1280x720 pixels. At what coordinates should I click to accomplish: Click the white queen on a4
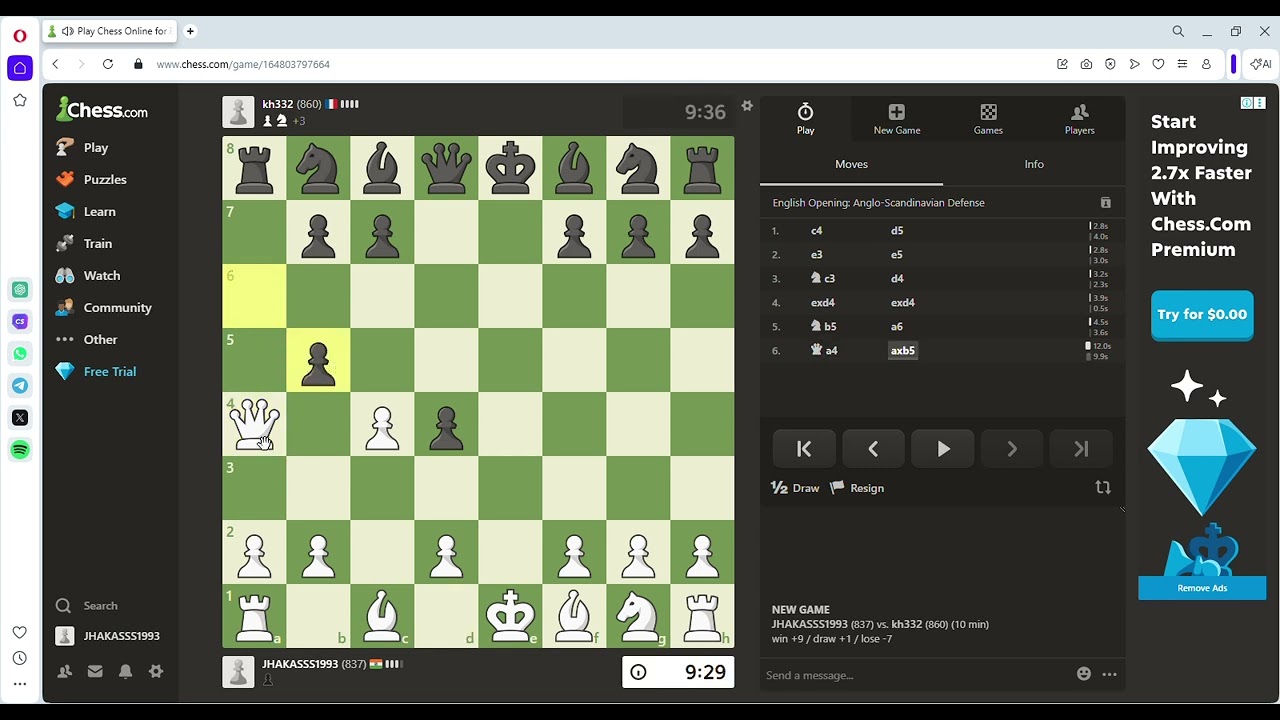click(x=254, y=424)
